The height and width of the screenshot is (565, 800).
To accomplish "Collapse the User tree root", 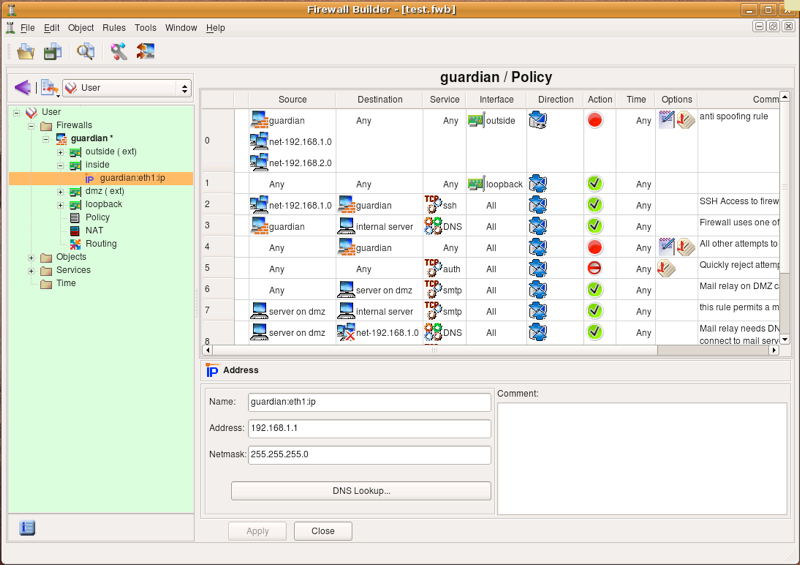I will [x=17, y=112].
